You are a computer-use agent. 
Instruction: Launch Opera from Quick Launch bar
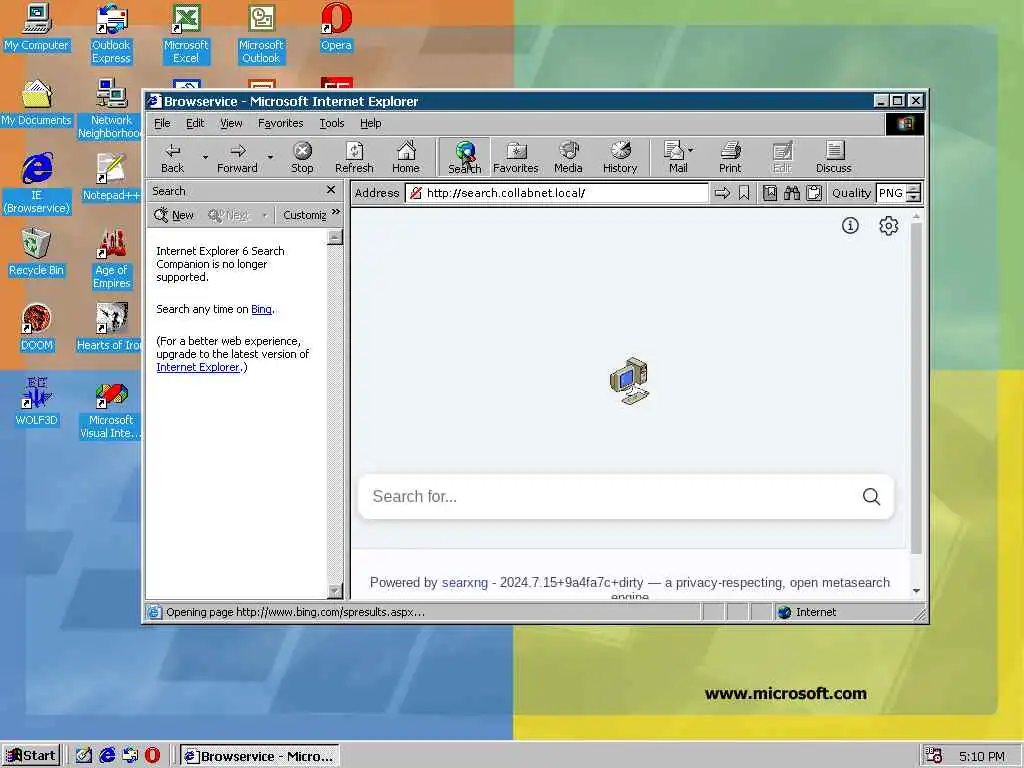[152, 756]
